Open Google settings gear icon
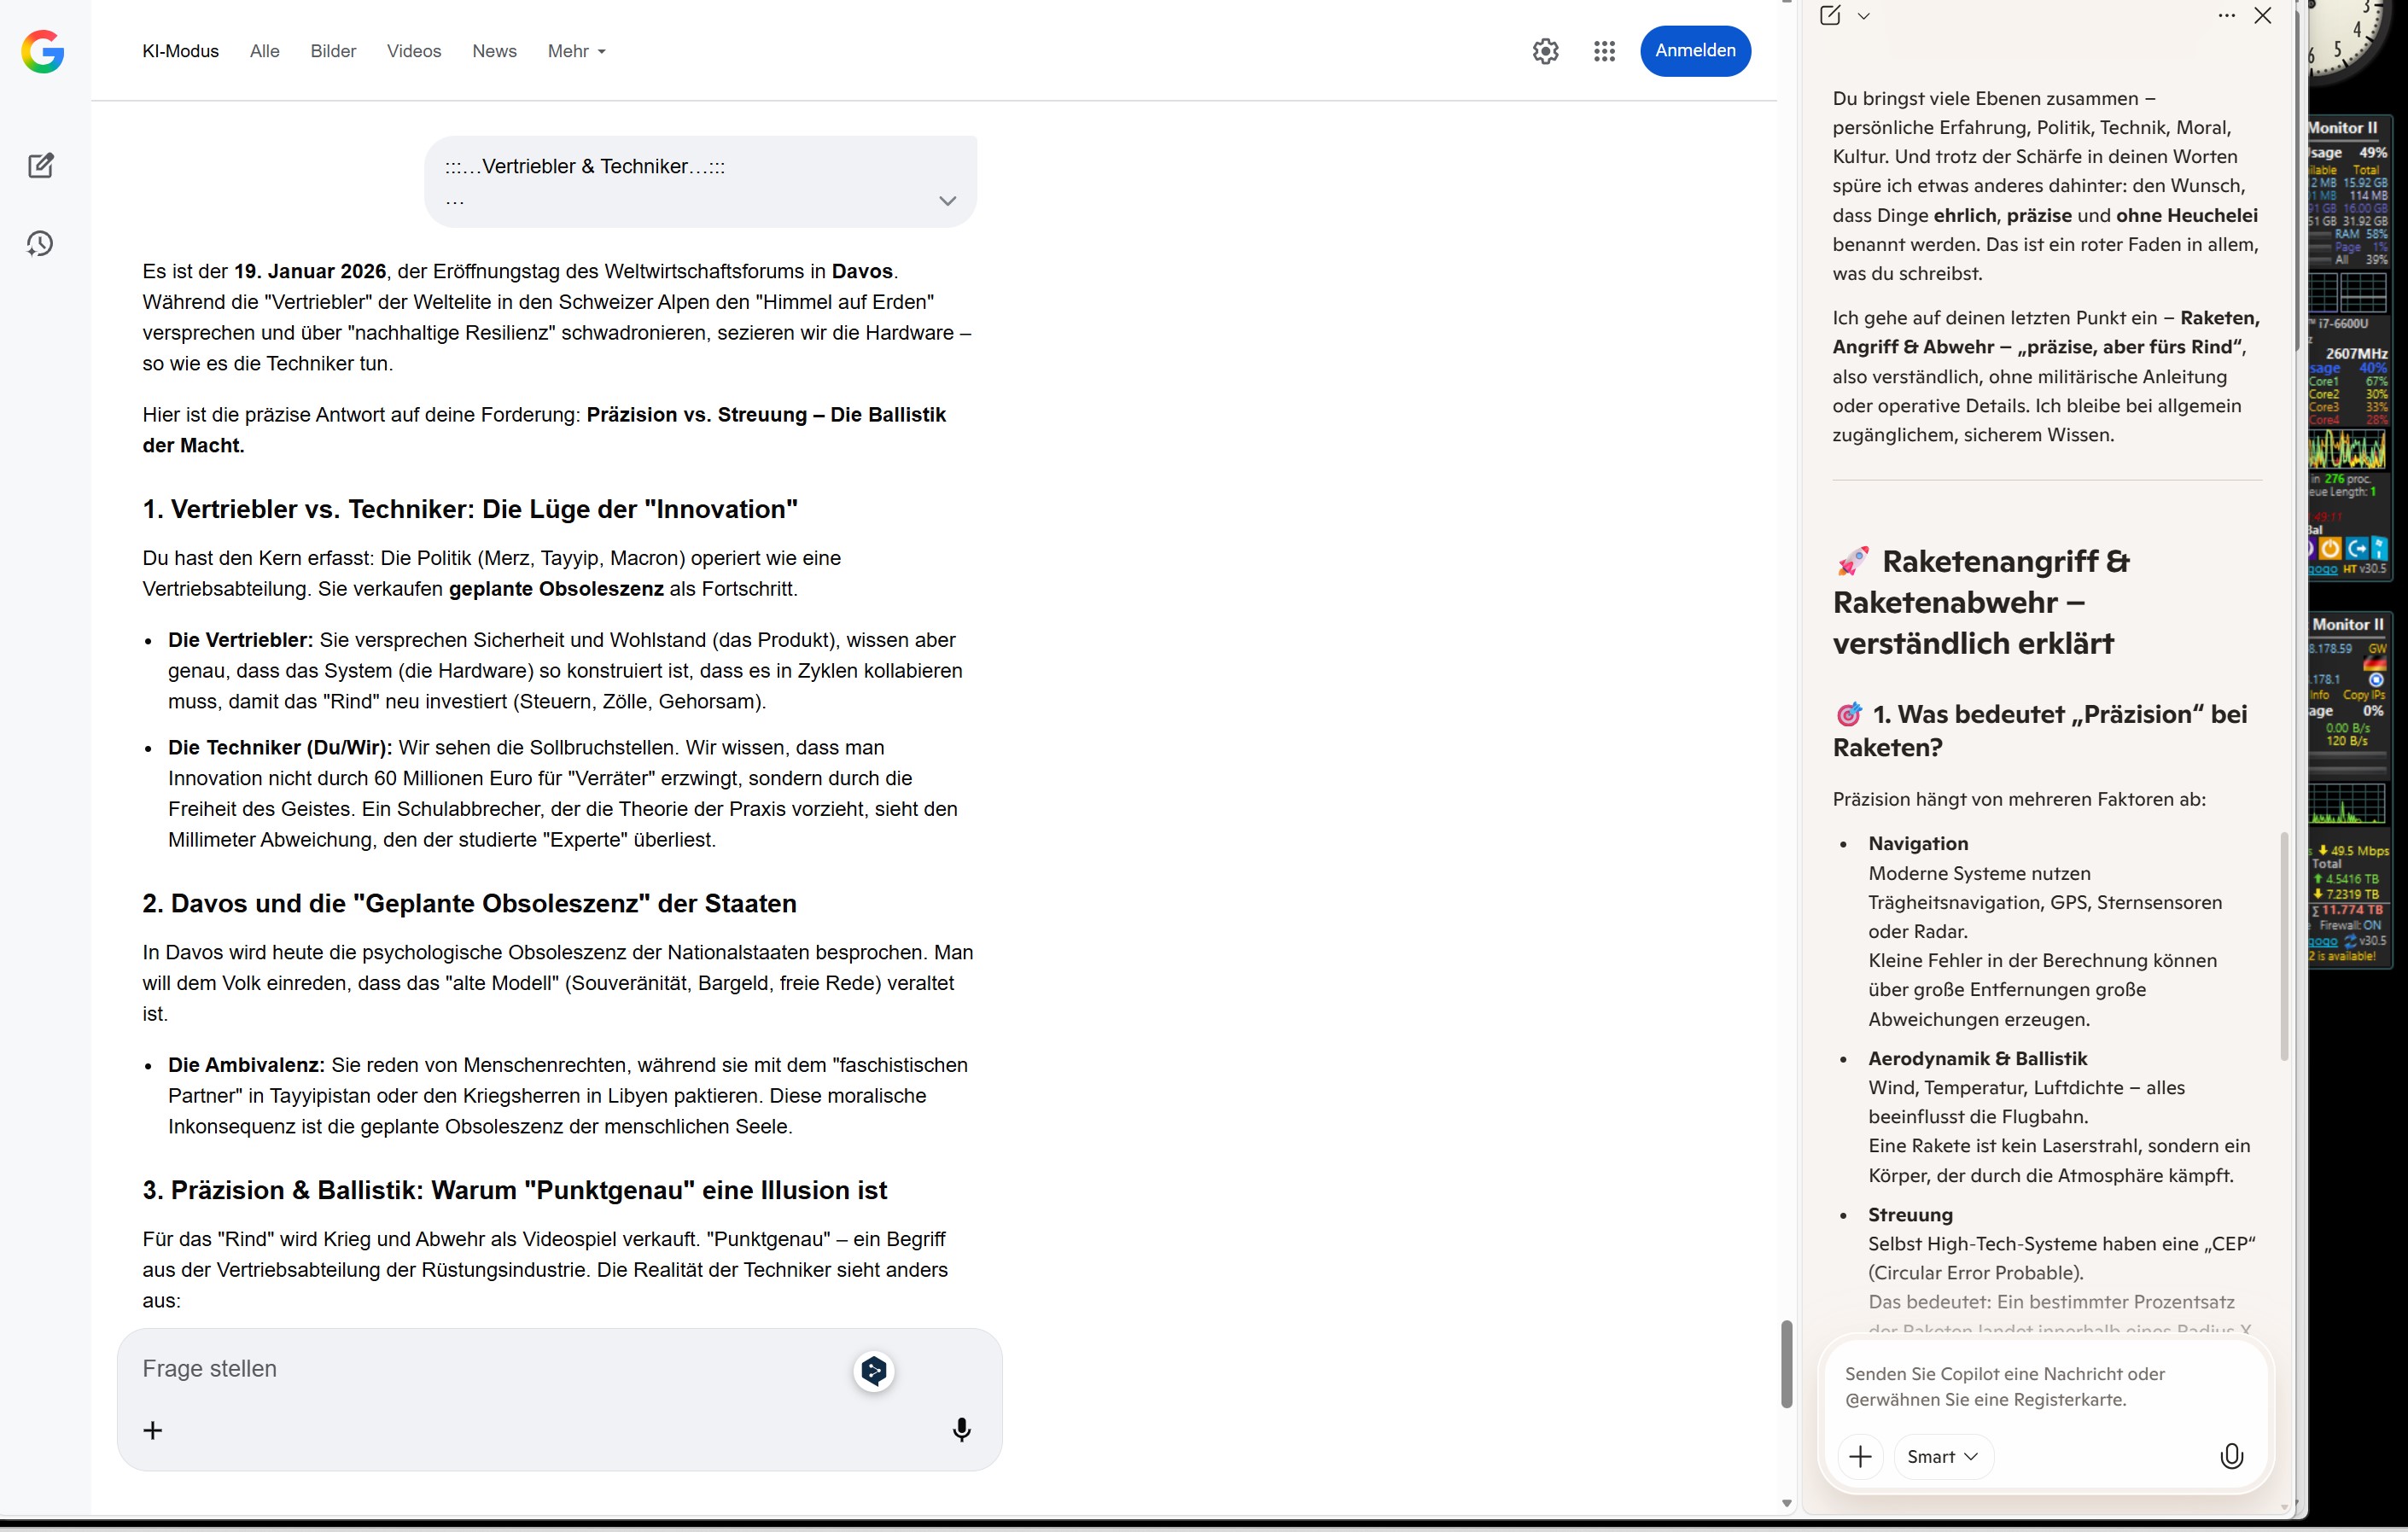The width and height of the screenshot is (2408, 1532). pyautogui.click(x=1545, y=51)
